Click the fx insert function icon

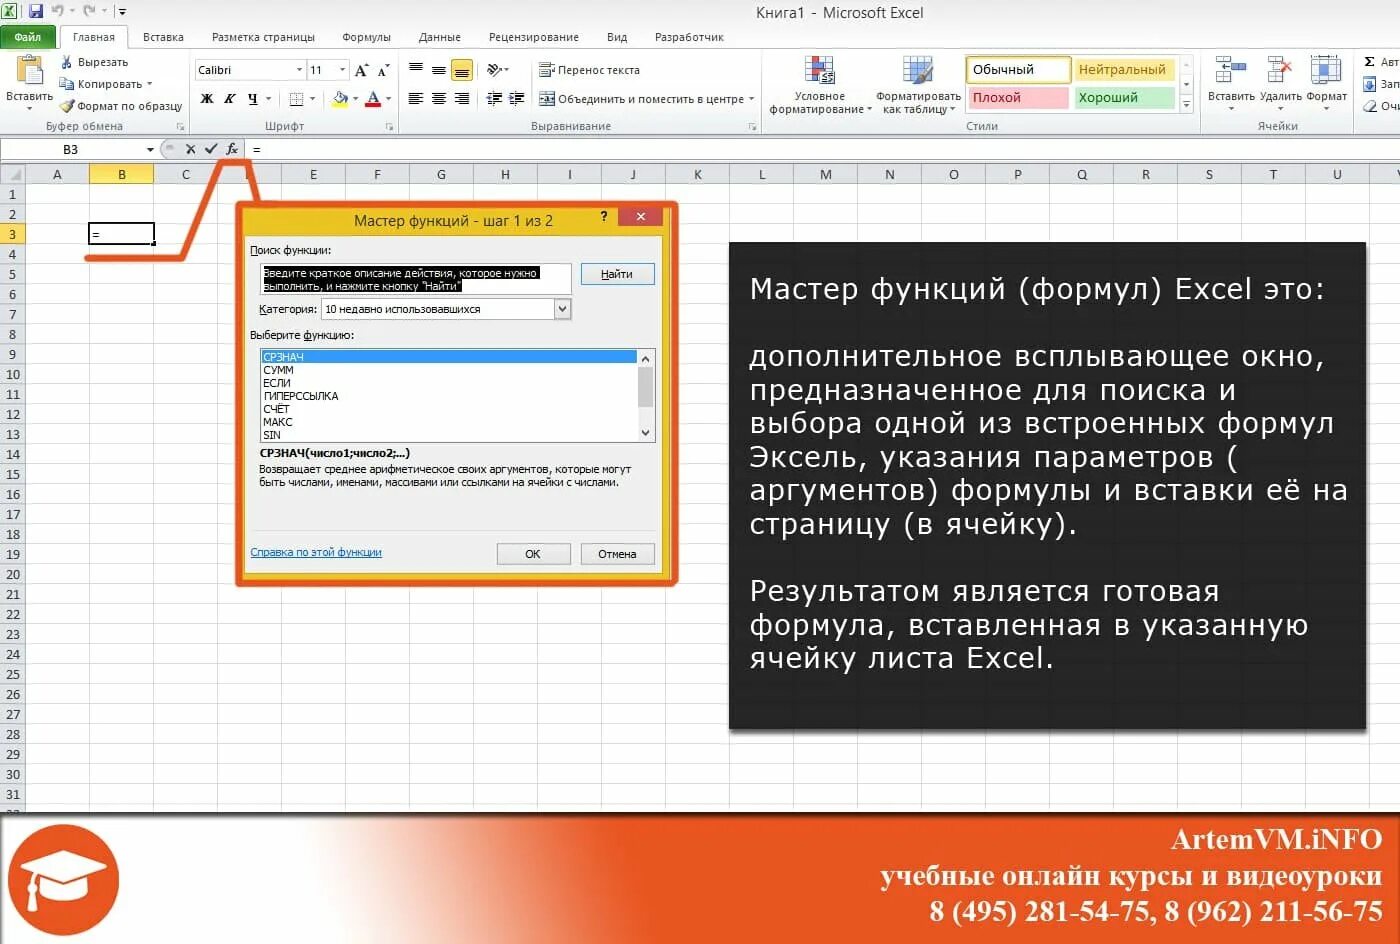click(232, 149)
